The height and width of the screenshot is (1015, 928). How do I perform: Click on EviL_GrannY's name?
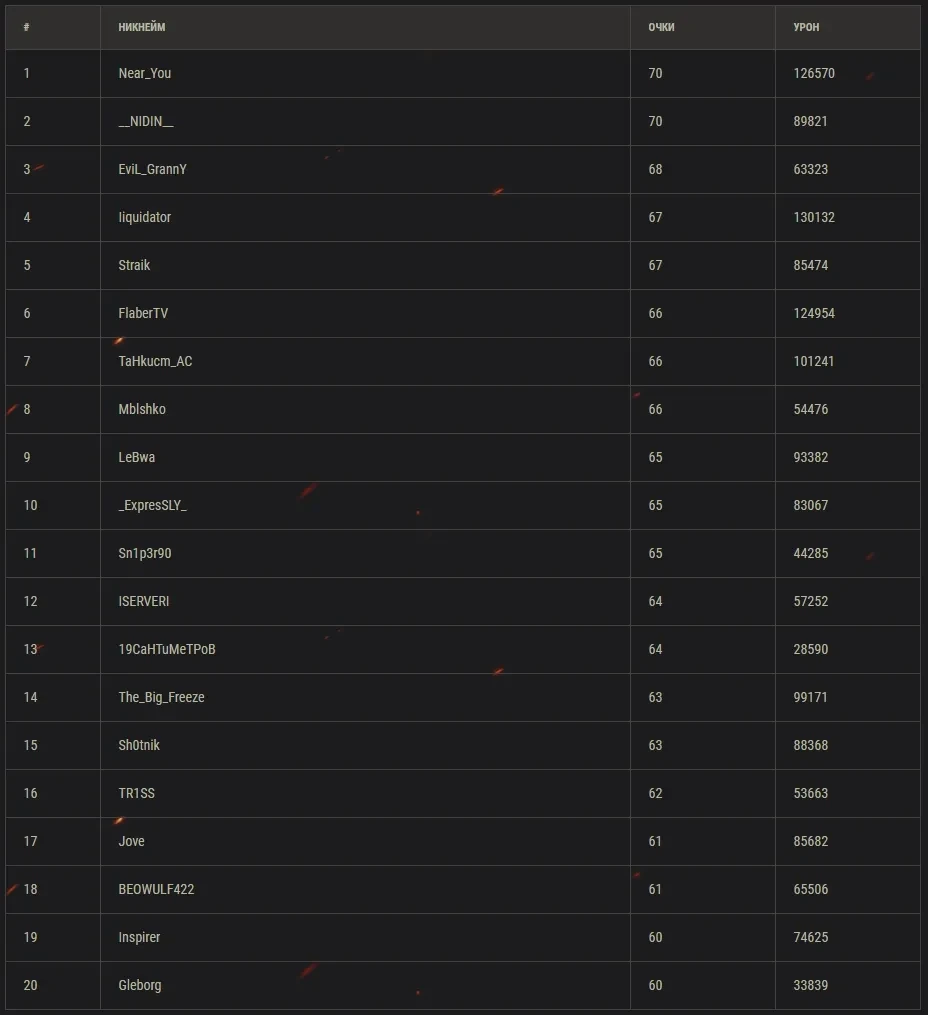pos(152,169)
